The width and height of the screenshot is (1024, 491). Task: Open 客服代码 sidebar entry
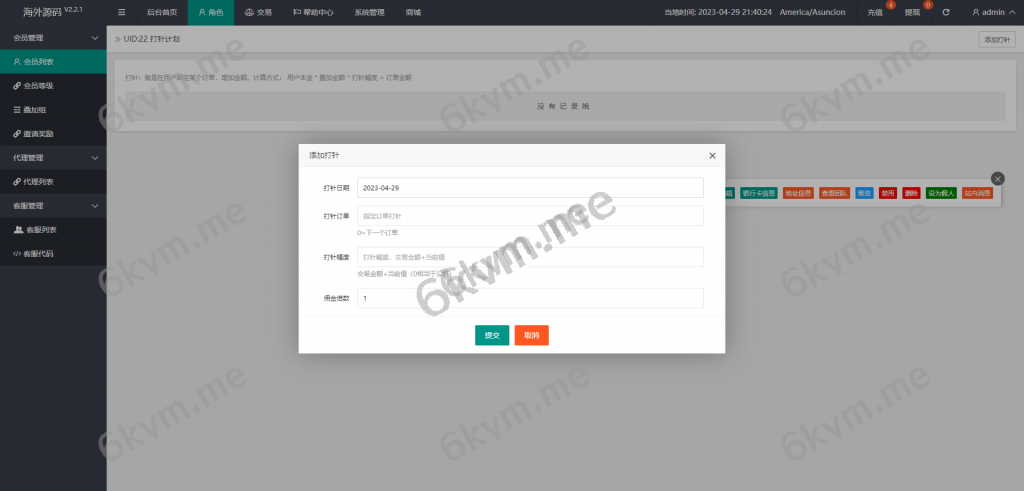pyautogui.click(x=40, y=253)
